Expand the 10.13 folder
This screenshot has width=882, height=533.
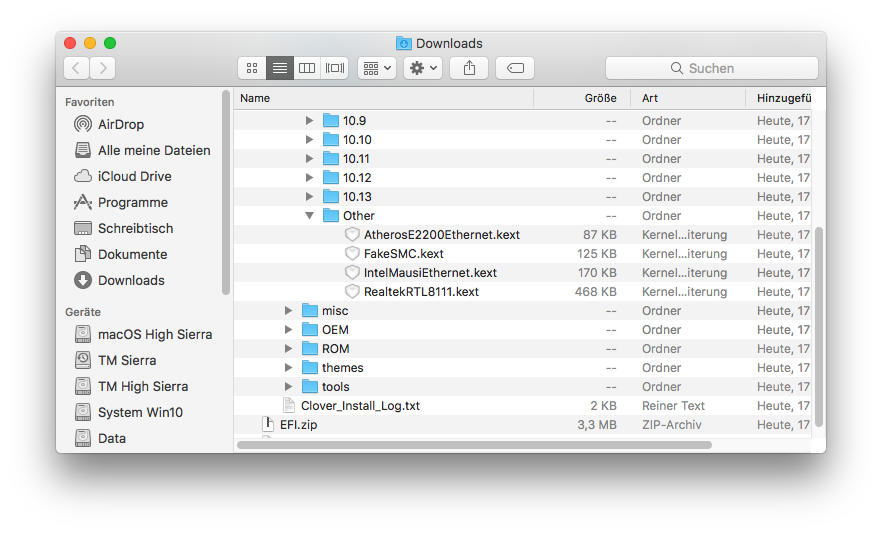click(x=310, y=197)
